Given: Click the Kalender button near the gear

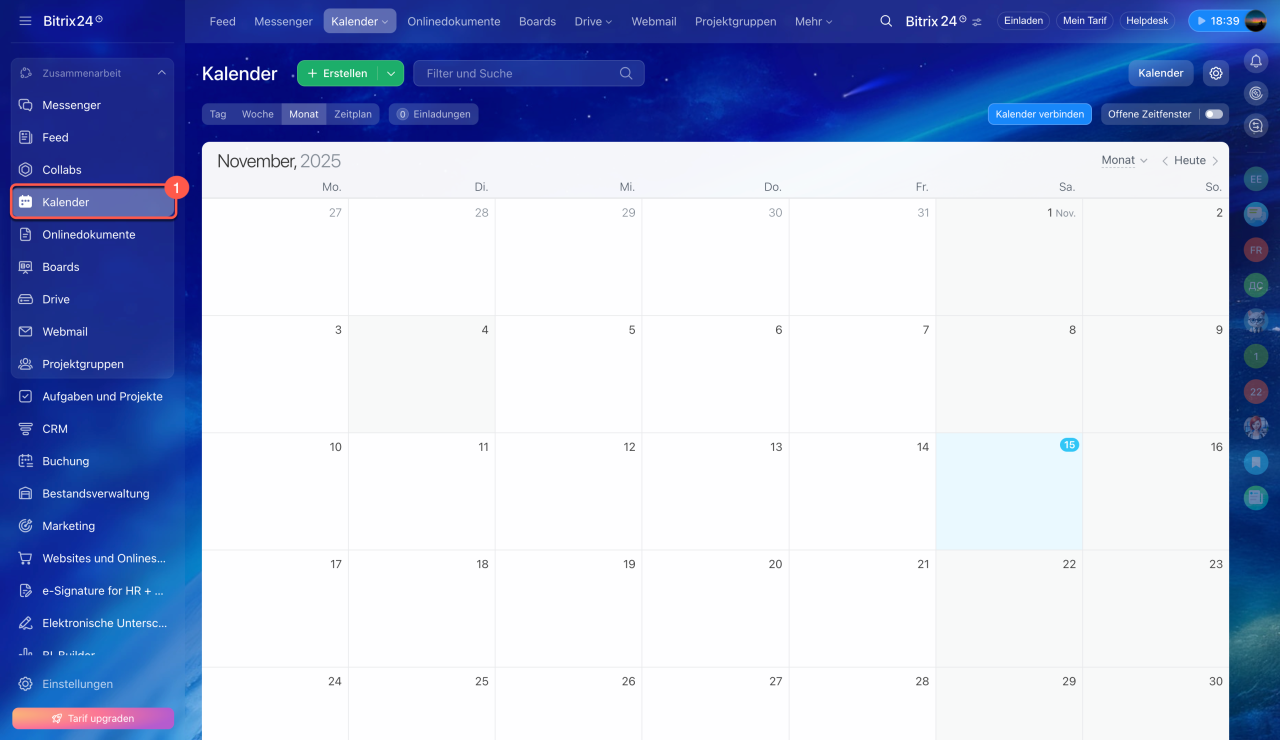Looking at the screenshot, I should [1161, 73].
